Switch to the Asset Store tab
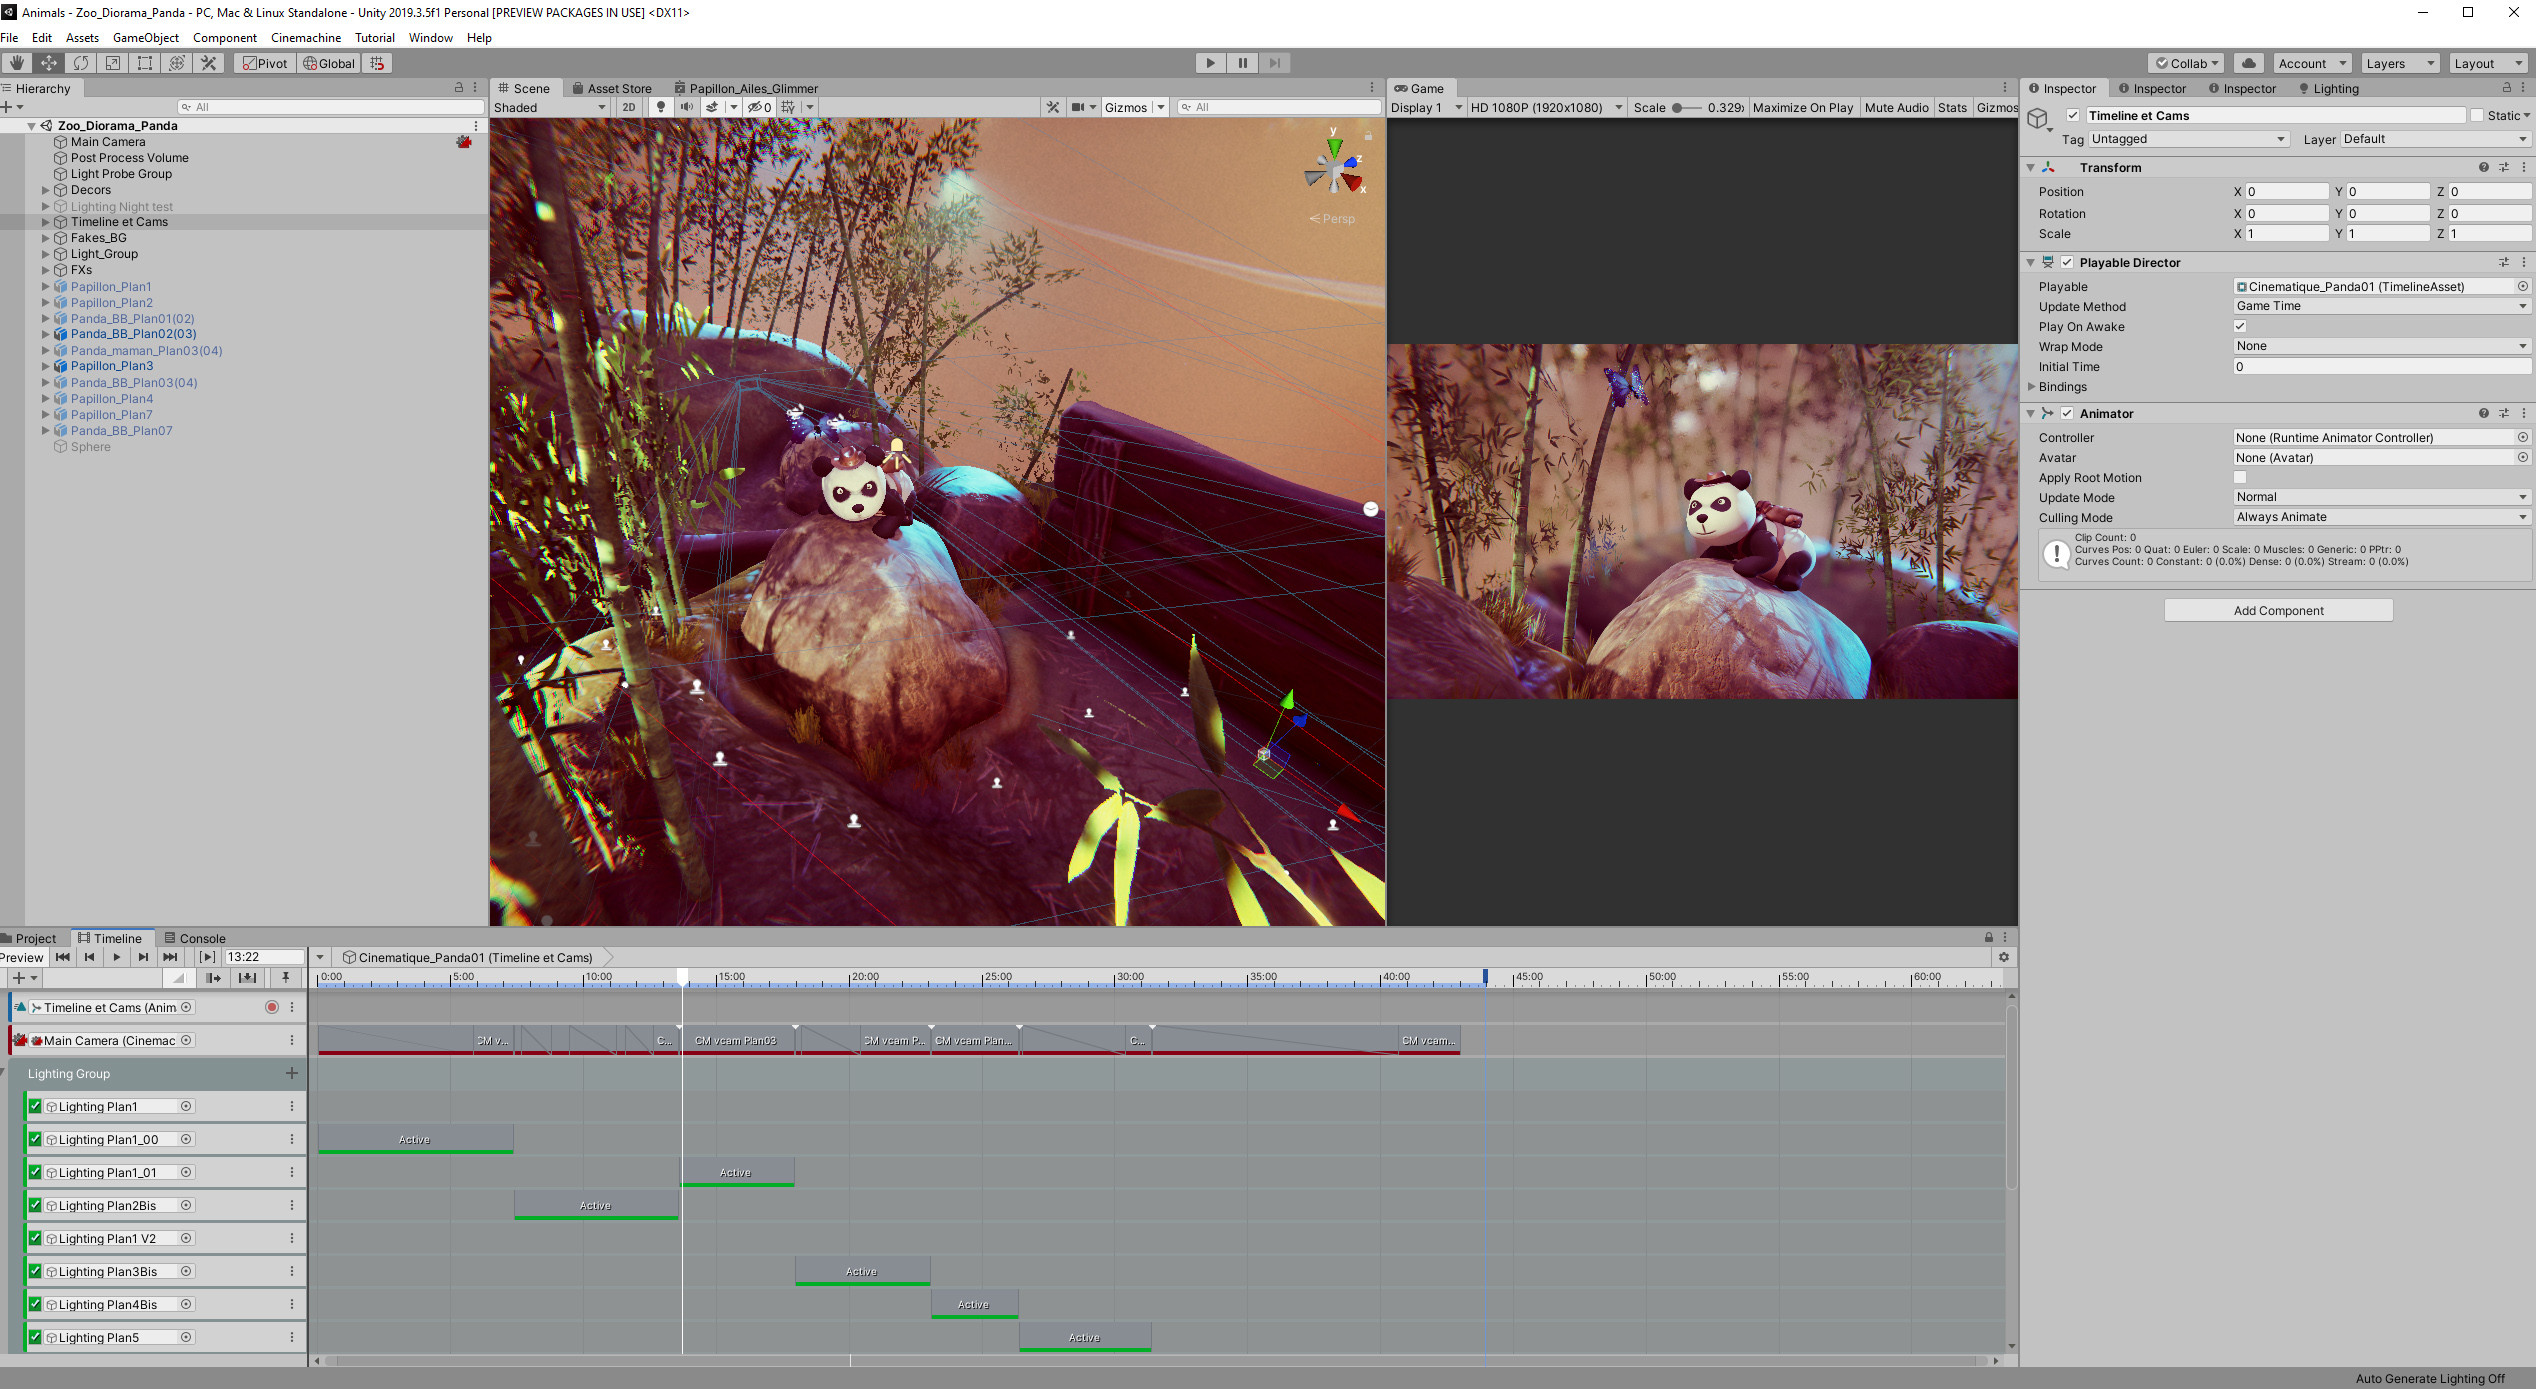 coord(612,88)
